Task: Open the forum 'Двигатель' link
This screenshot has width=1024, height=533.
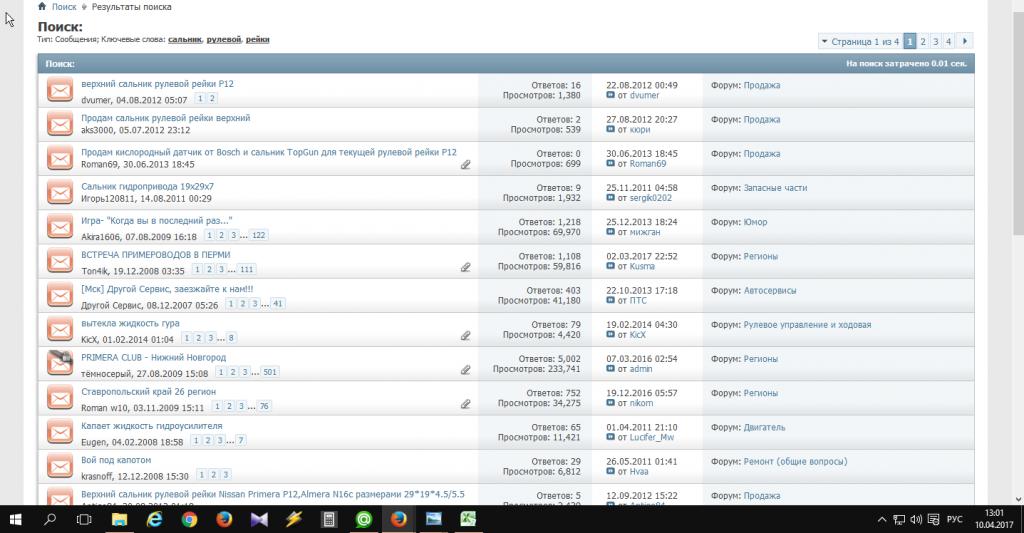Action: [x=764, y=427]
